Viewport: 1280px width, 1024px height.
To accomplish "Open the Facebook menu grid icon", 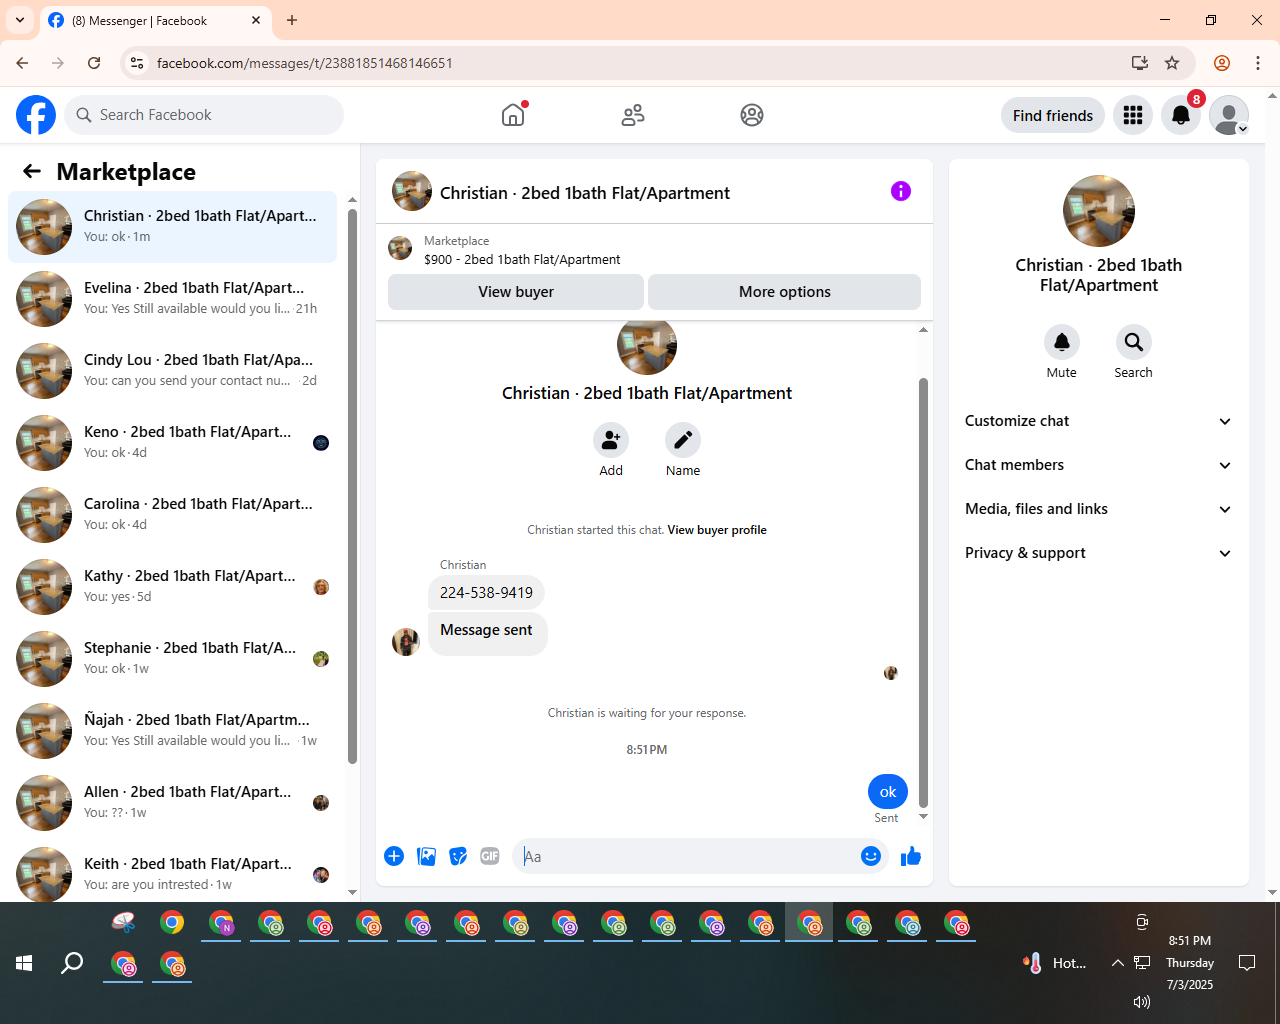I will tap(1133, 115).
